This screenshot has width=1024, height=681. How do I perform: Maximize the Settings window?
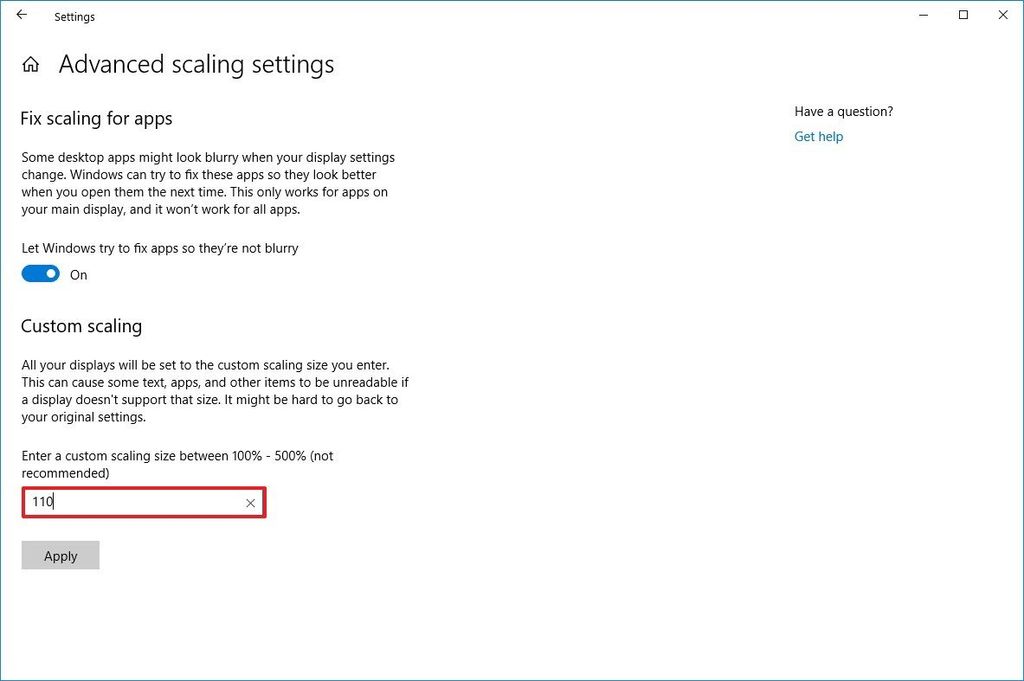[962, 15]
